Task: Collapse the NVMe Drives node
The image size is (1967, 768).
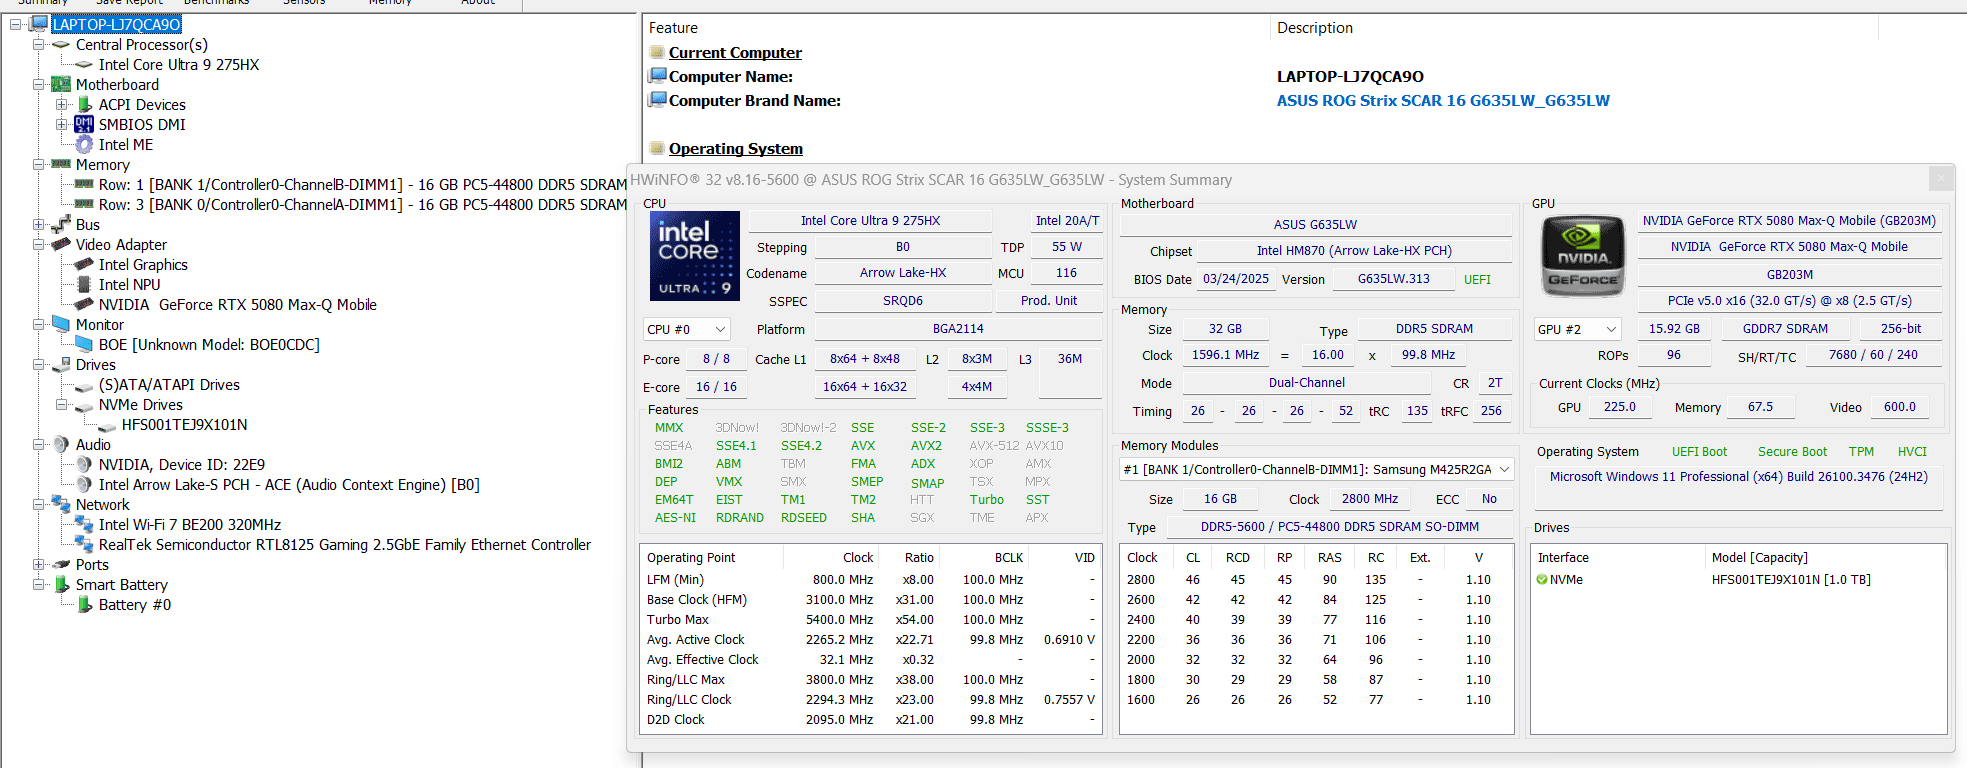Action: [61, 404]
